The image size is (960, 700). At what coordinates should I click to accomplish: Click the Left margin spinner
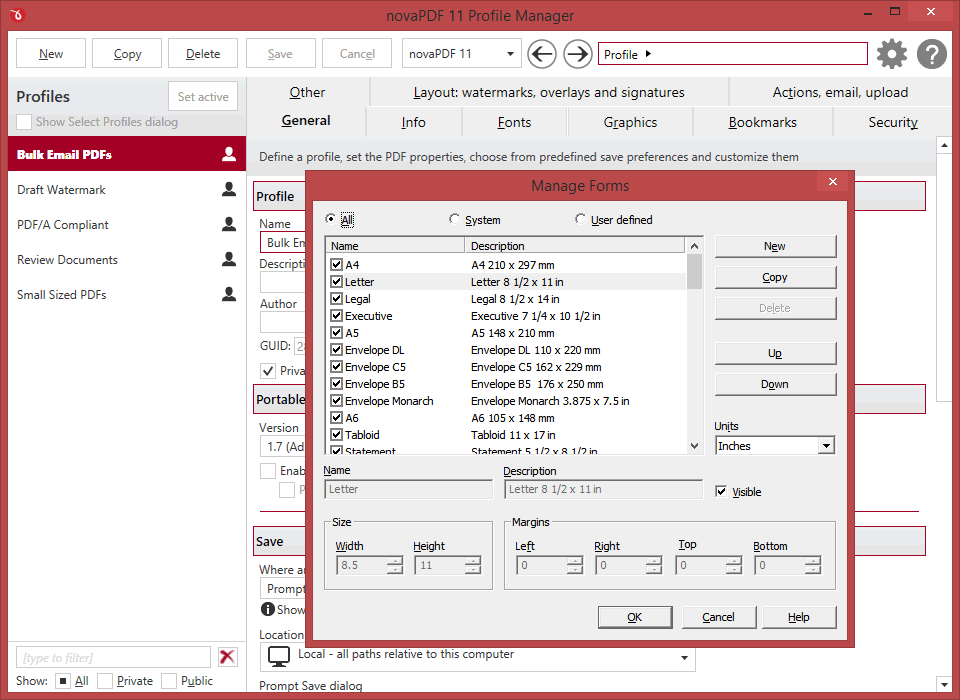coord(574,565)
